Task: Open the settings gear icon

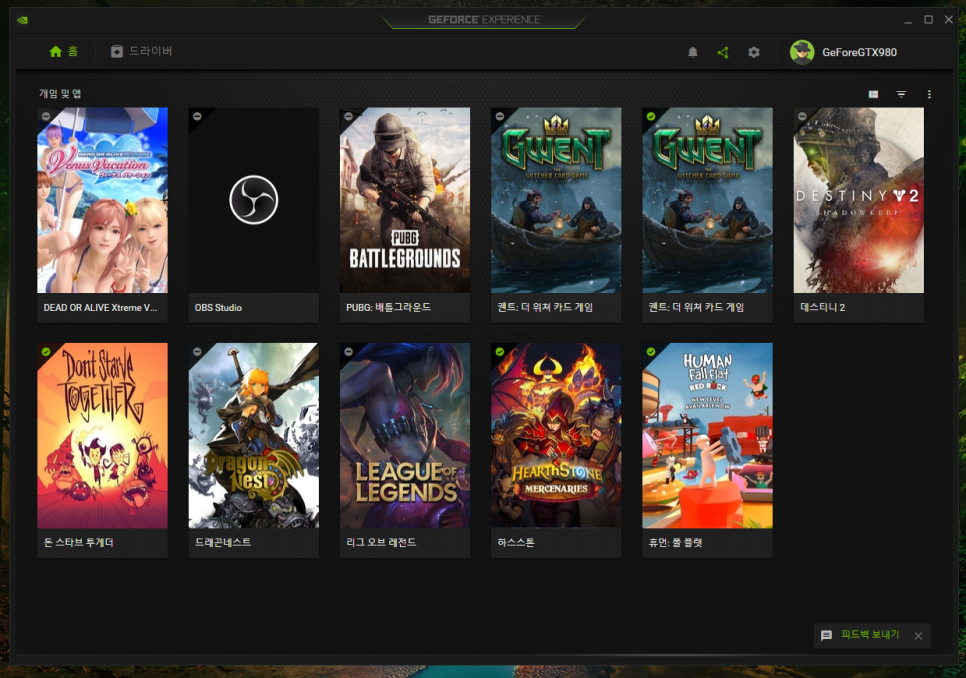Action: pos(753,52)
